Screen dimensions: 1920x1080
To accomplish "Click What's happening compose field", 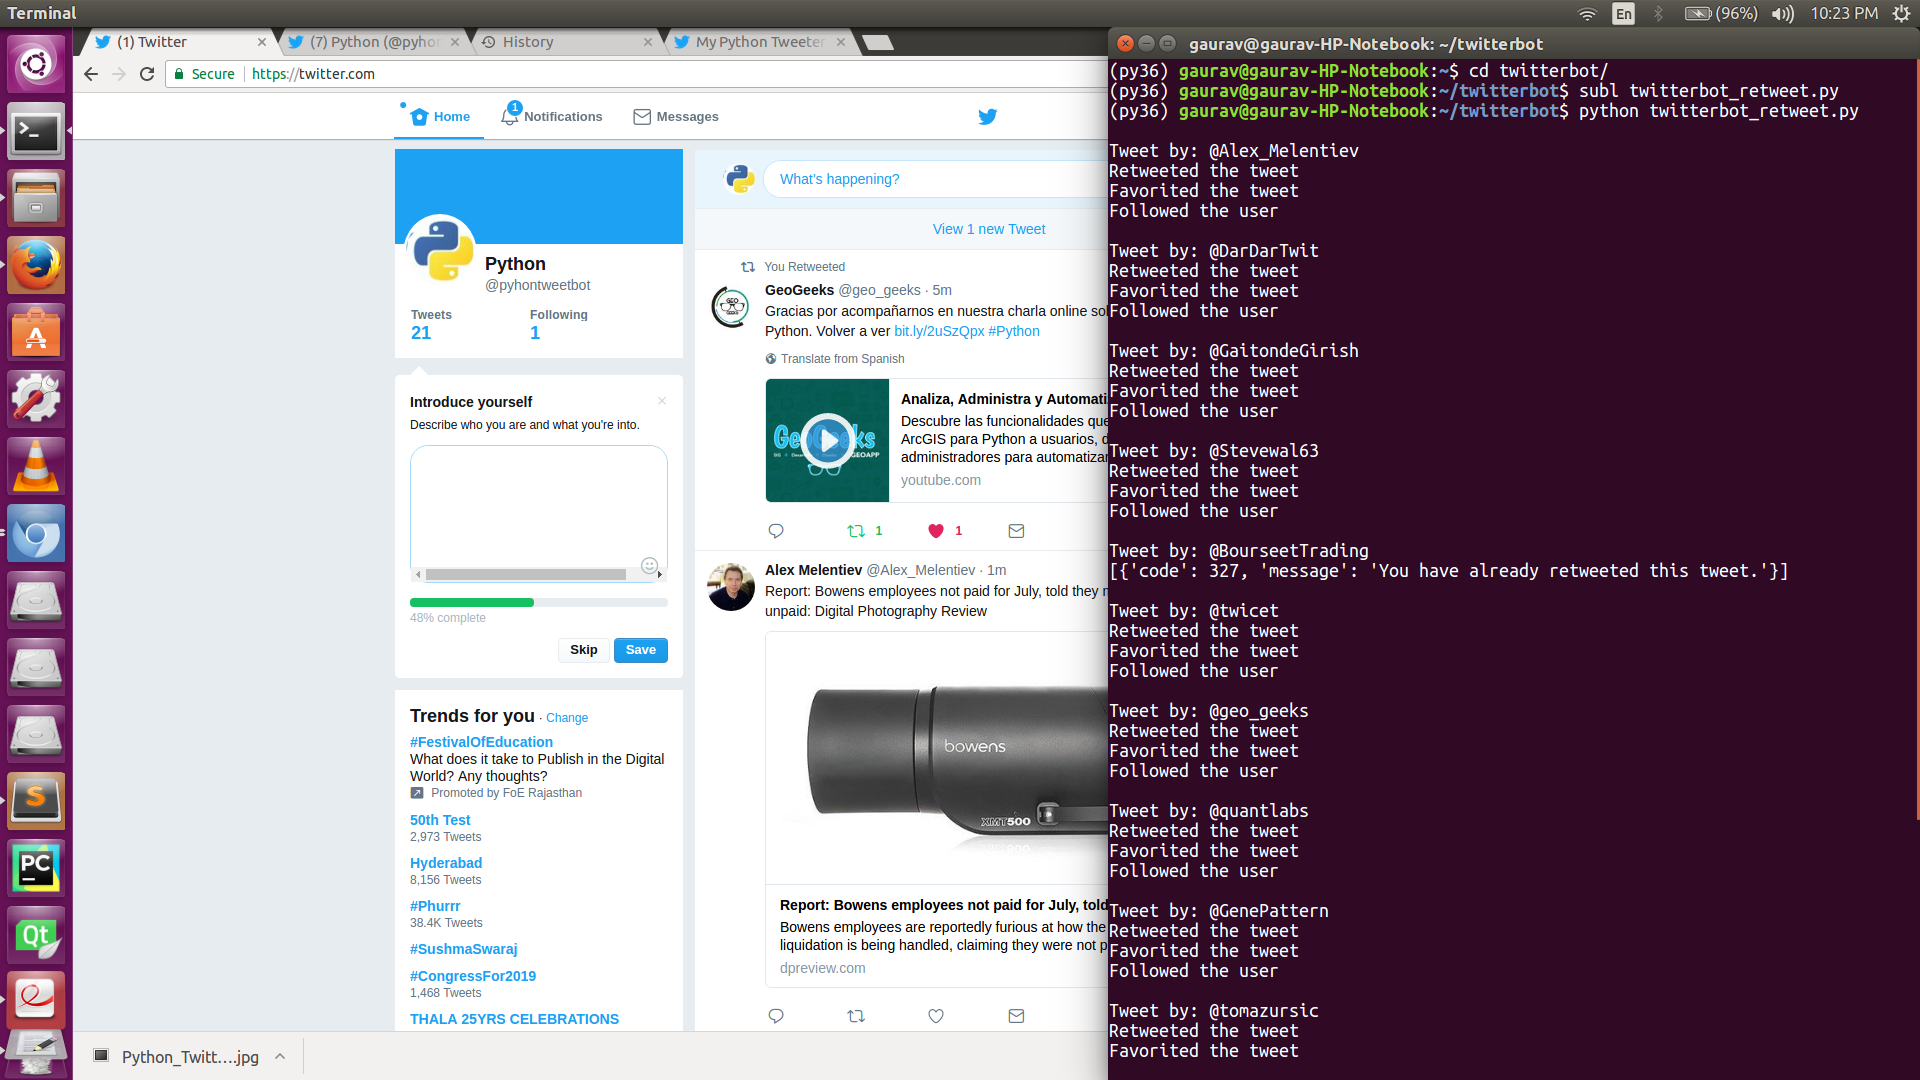I will tap(934, 179).
